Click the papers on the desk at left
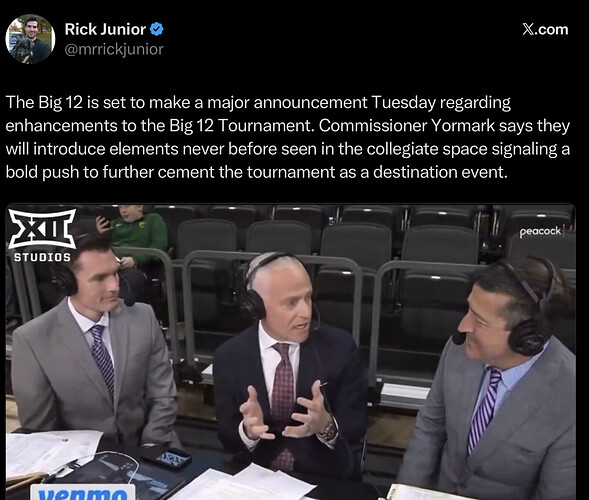 [51, 453]
